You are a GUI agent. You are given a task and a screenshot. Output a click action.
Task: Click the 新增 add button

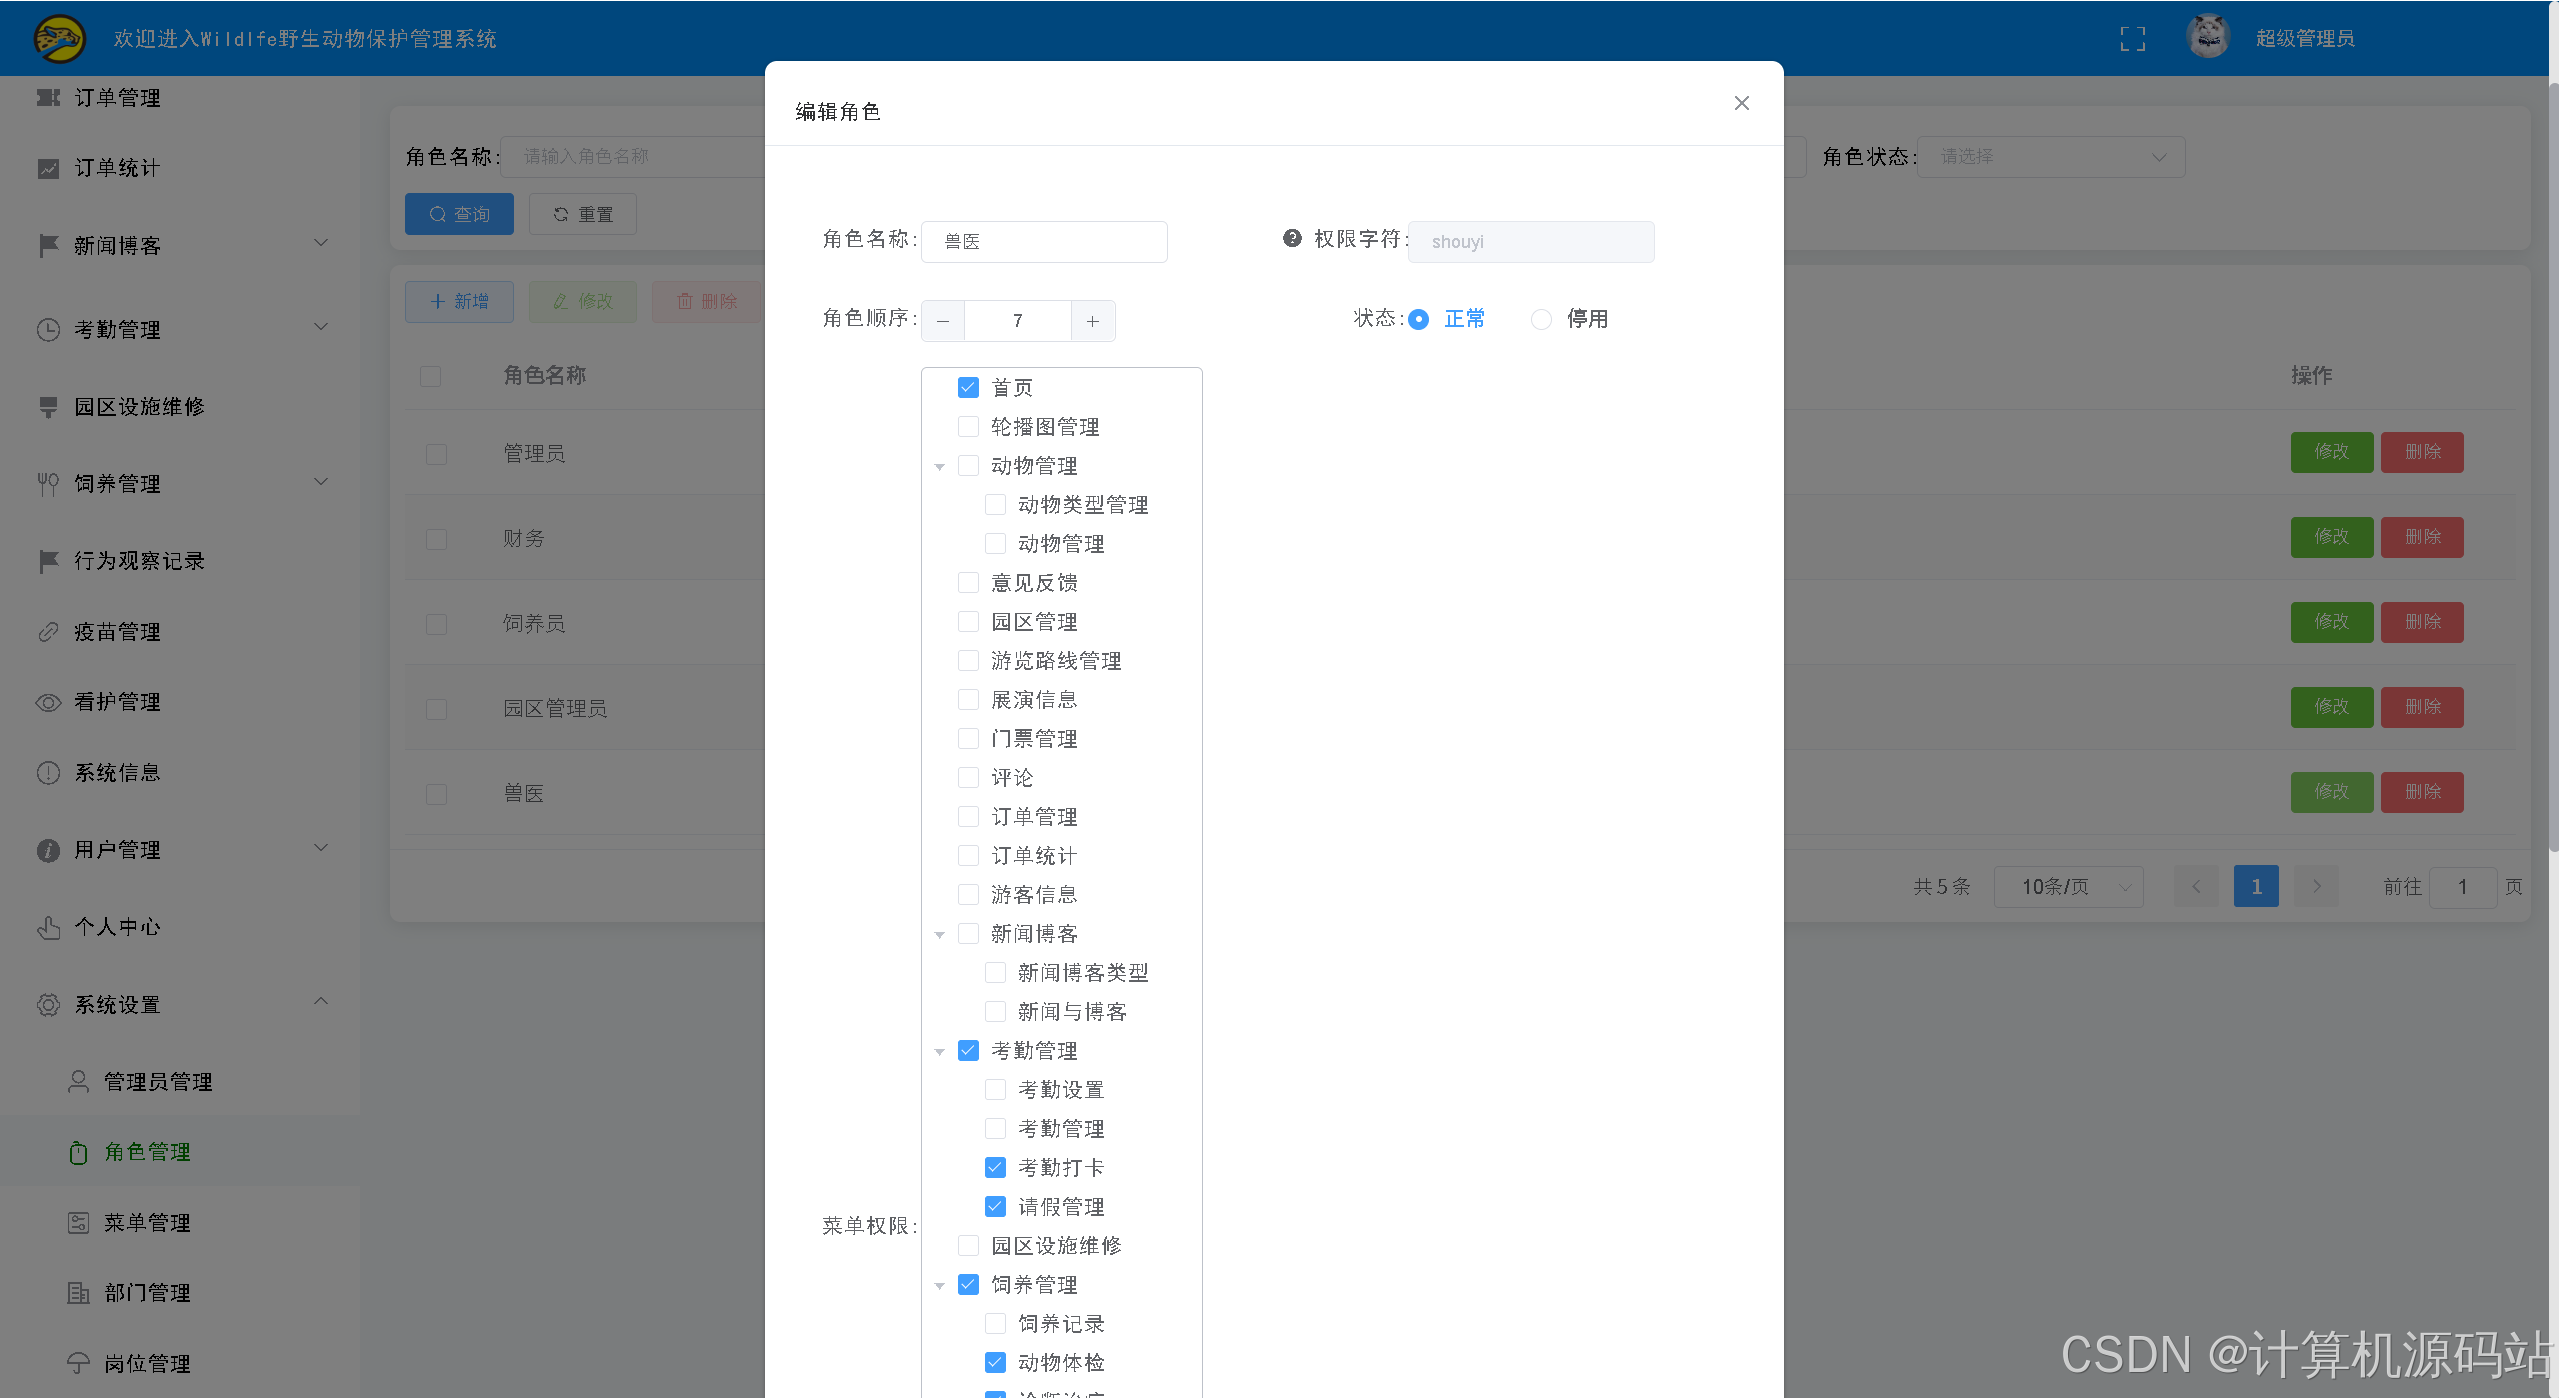pos(459,301)
